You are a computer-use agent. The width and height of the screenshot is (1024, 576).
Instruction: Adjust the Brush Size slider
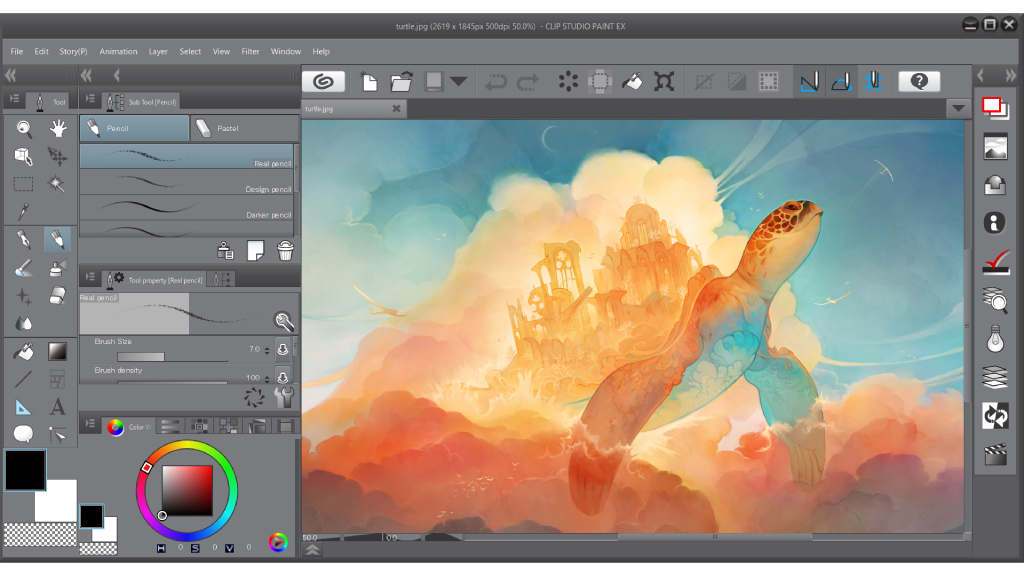tap(172, 356)
